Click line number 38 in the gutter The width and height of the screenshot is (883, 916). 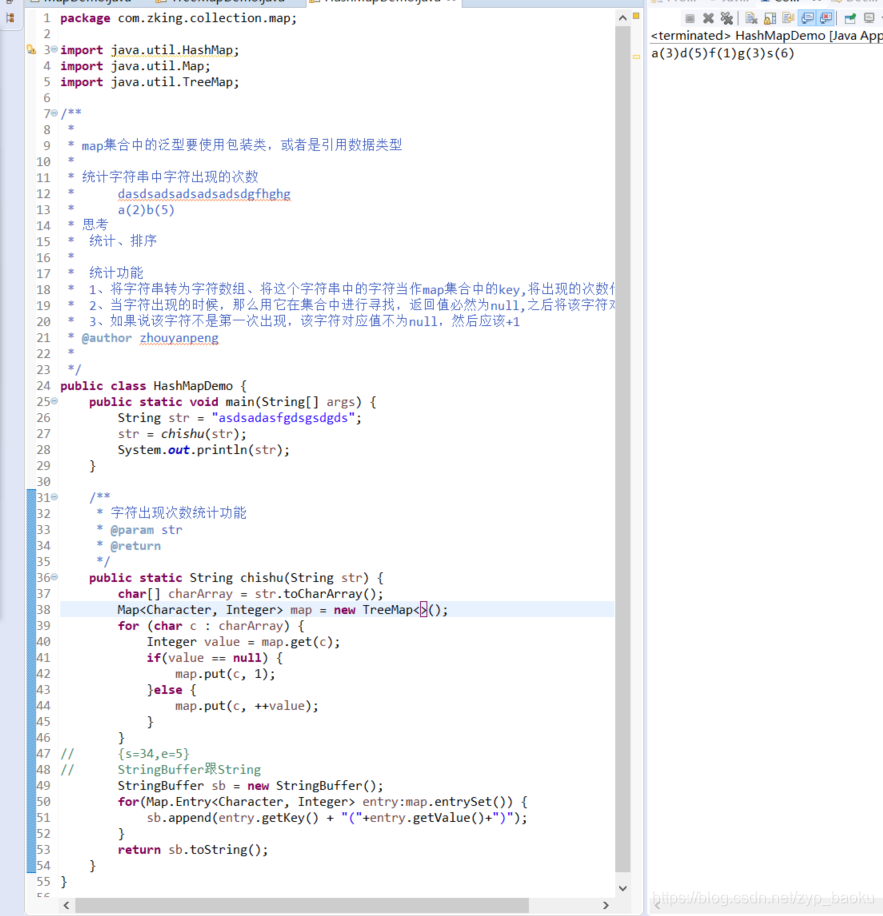pos(44,610)
